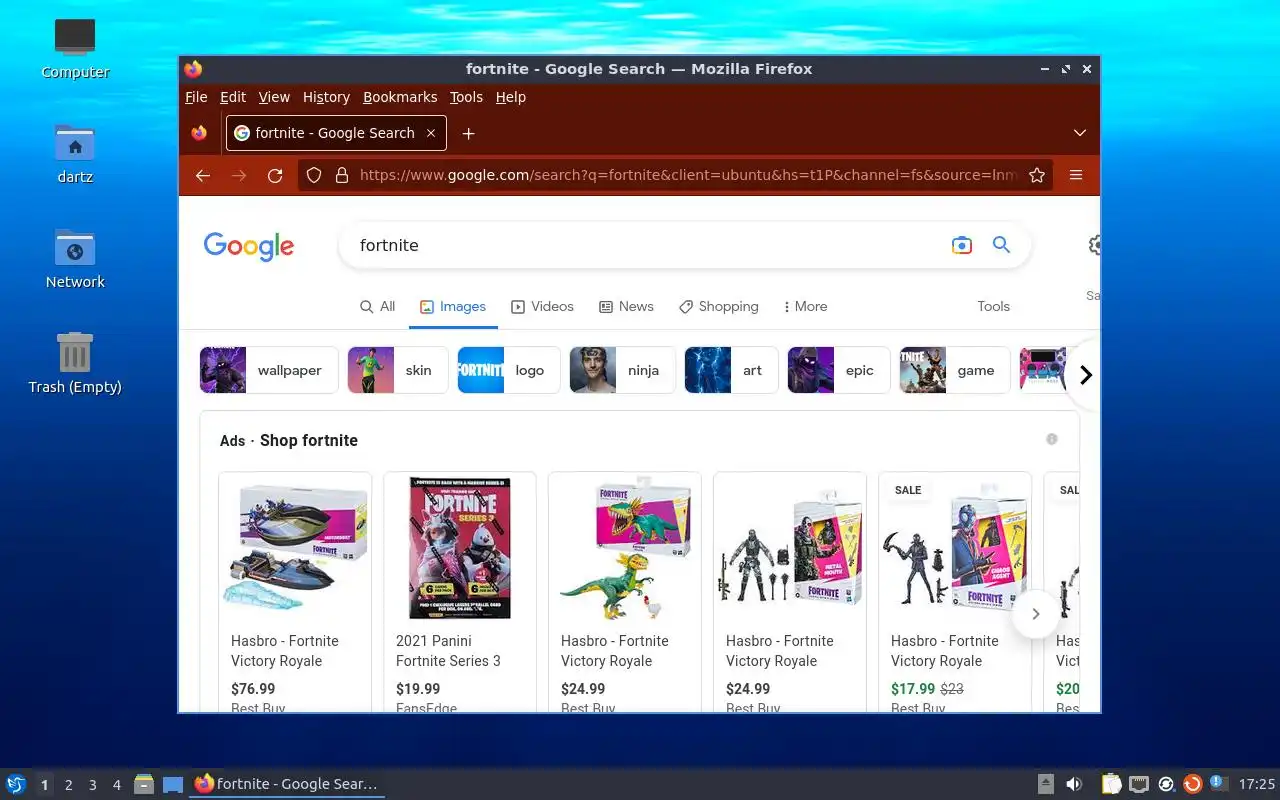Click the removable media eject tray icon

1045,784
